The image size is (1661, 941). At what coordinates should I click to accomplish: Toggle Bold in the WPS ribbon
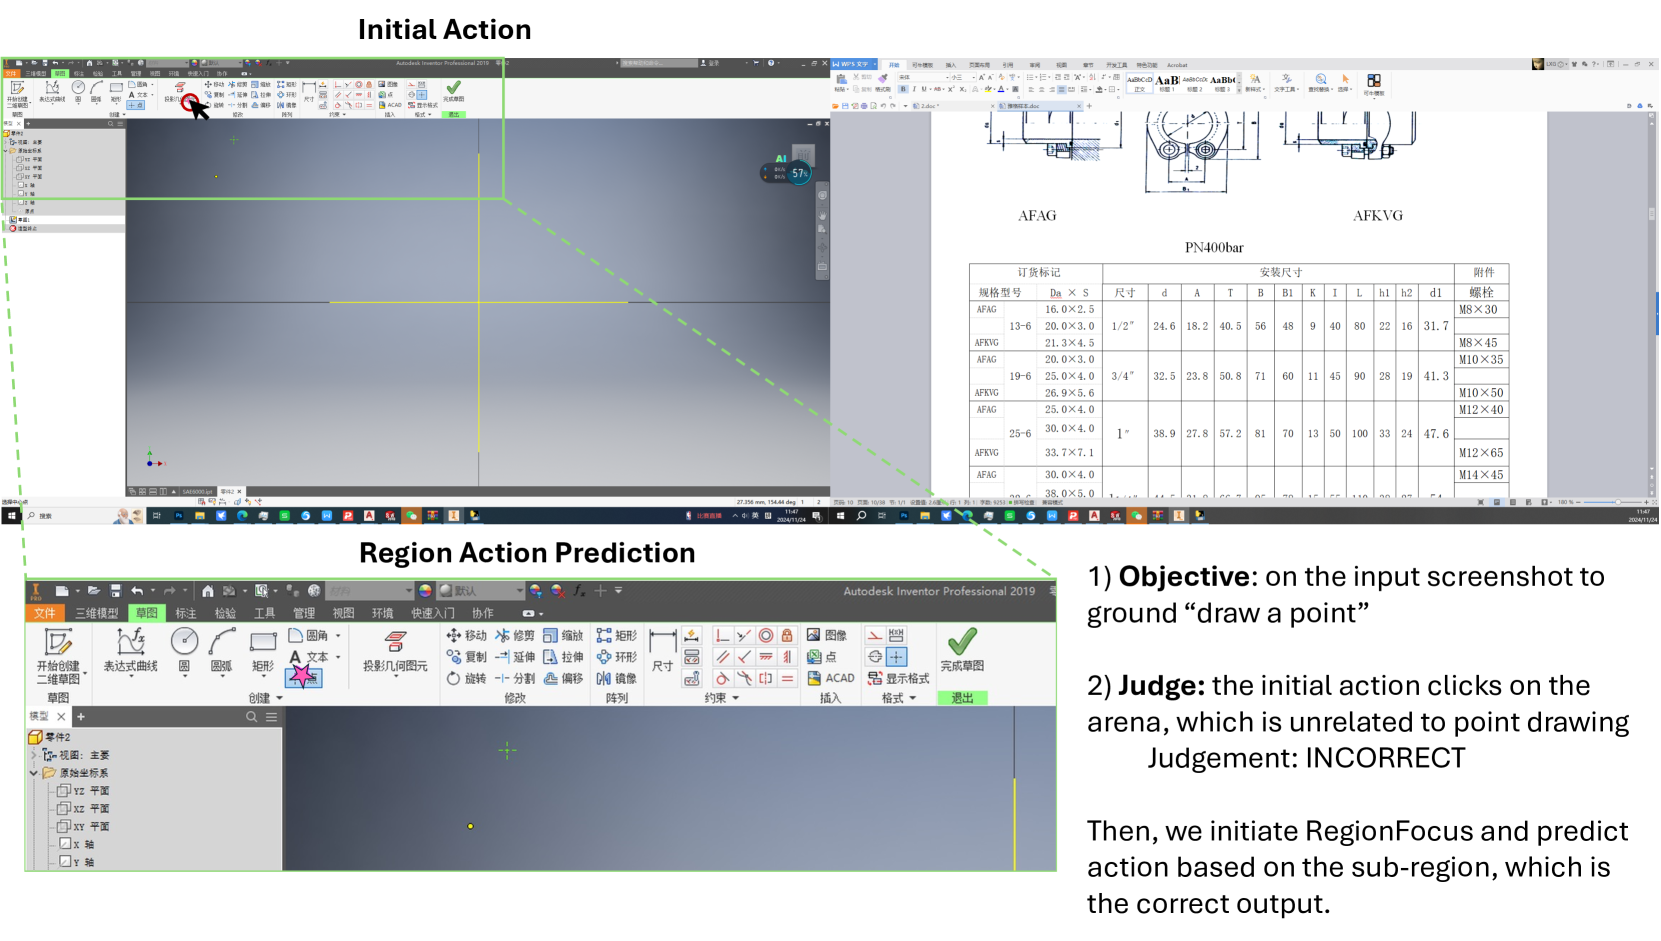click(x=903, y=89)
